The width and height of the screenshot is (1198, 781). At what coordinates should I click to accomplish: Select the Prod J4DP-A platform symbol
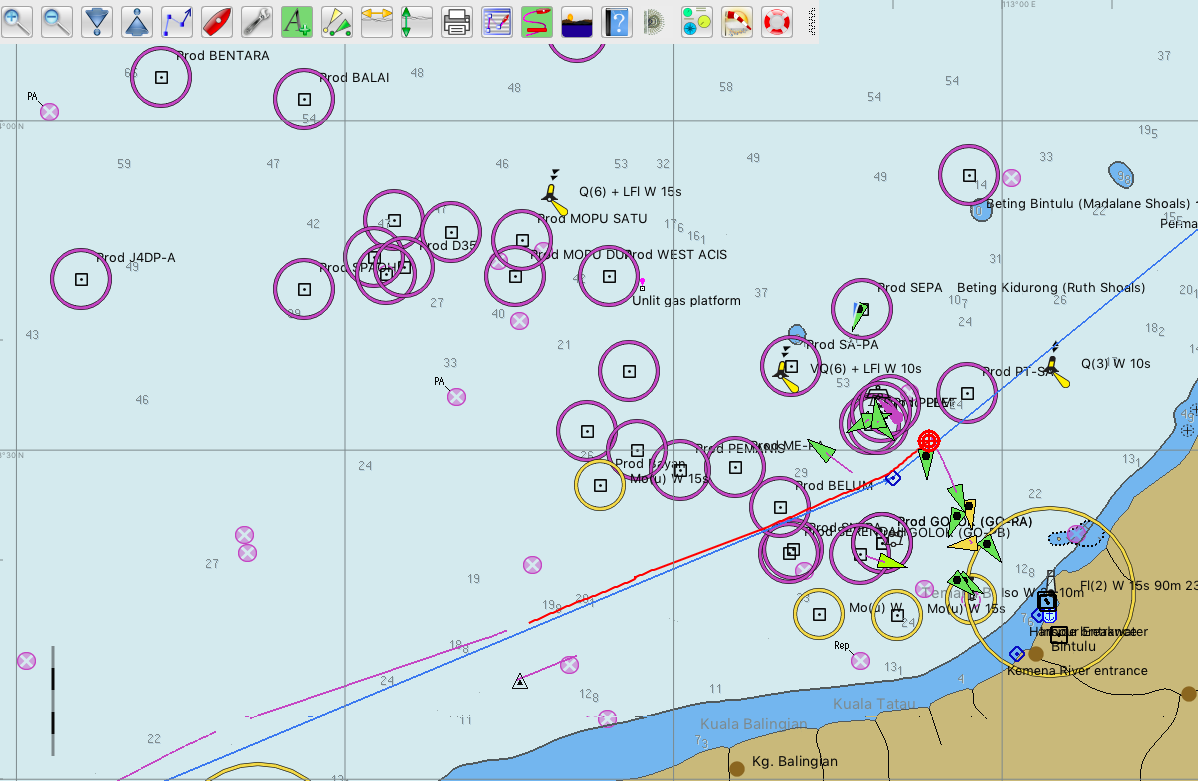(x=81, y=280)
